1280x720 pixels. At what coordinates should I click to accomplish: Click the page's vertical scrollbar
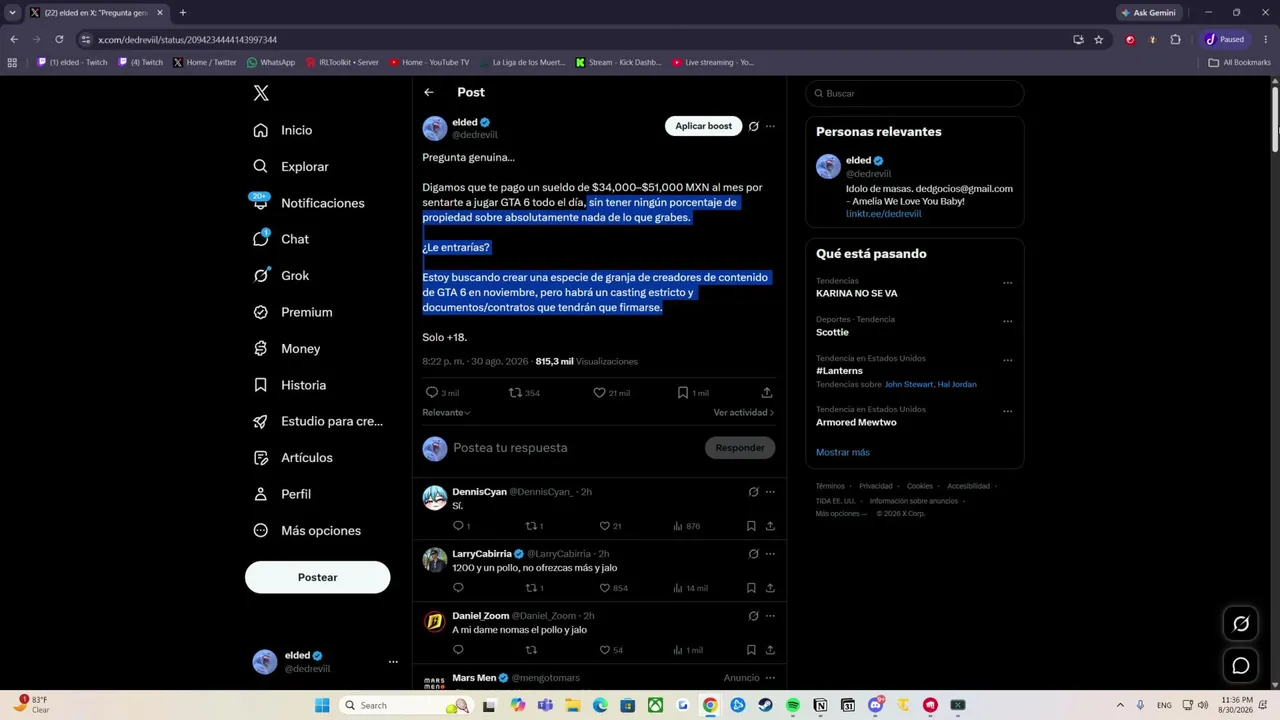tap(1275, 120)
